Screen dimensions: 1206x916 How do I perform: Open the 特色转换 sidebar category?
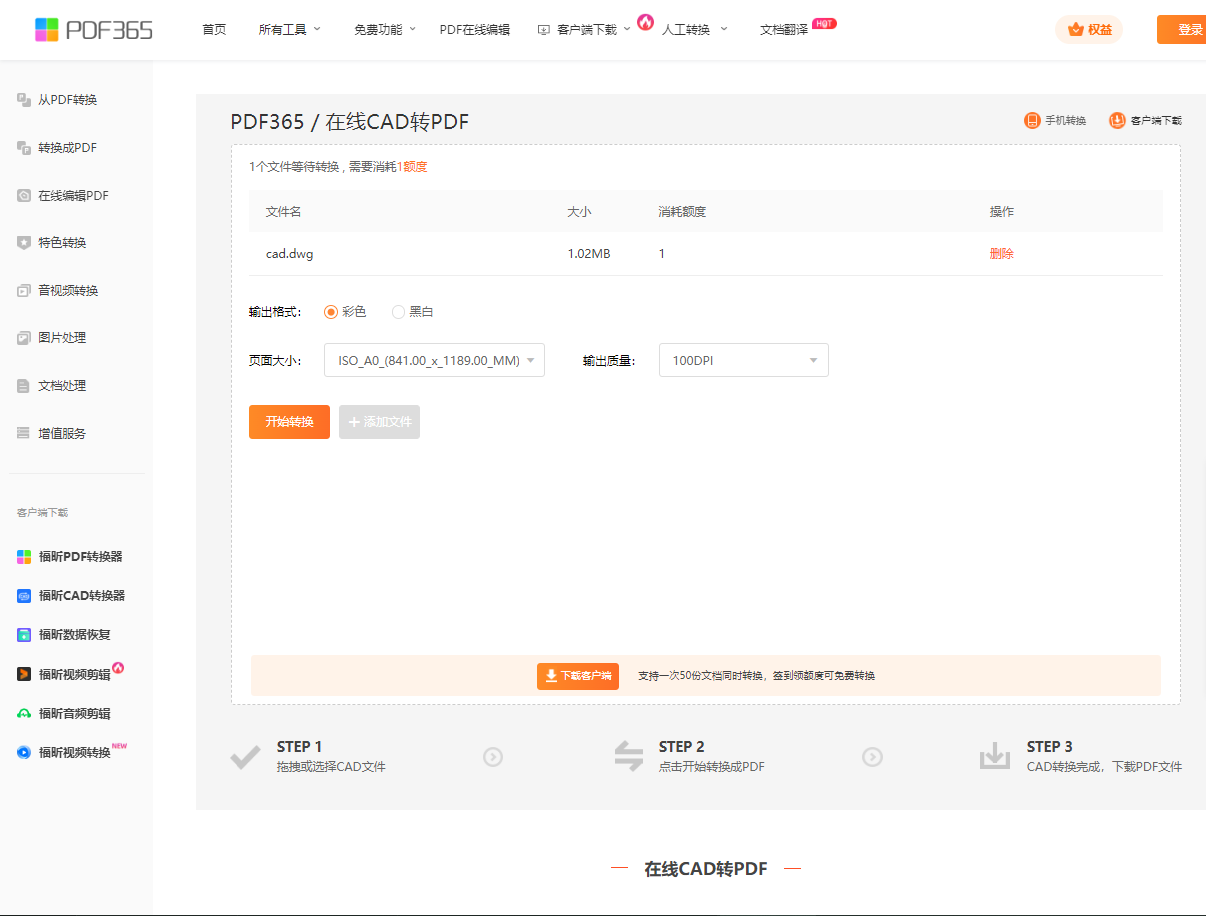tap(62, 243)
